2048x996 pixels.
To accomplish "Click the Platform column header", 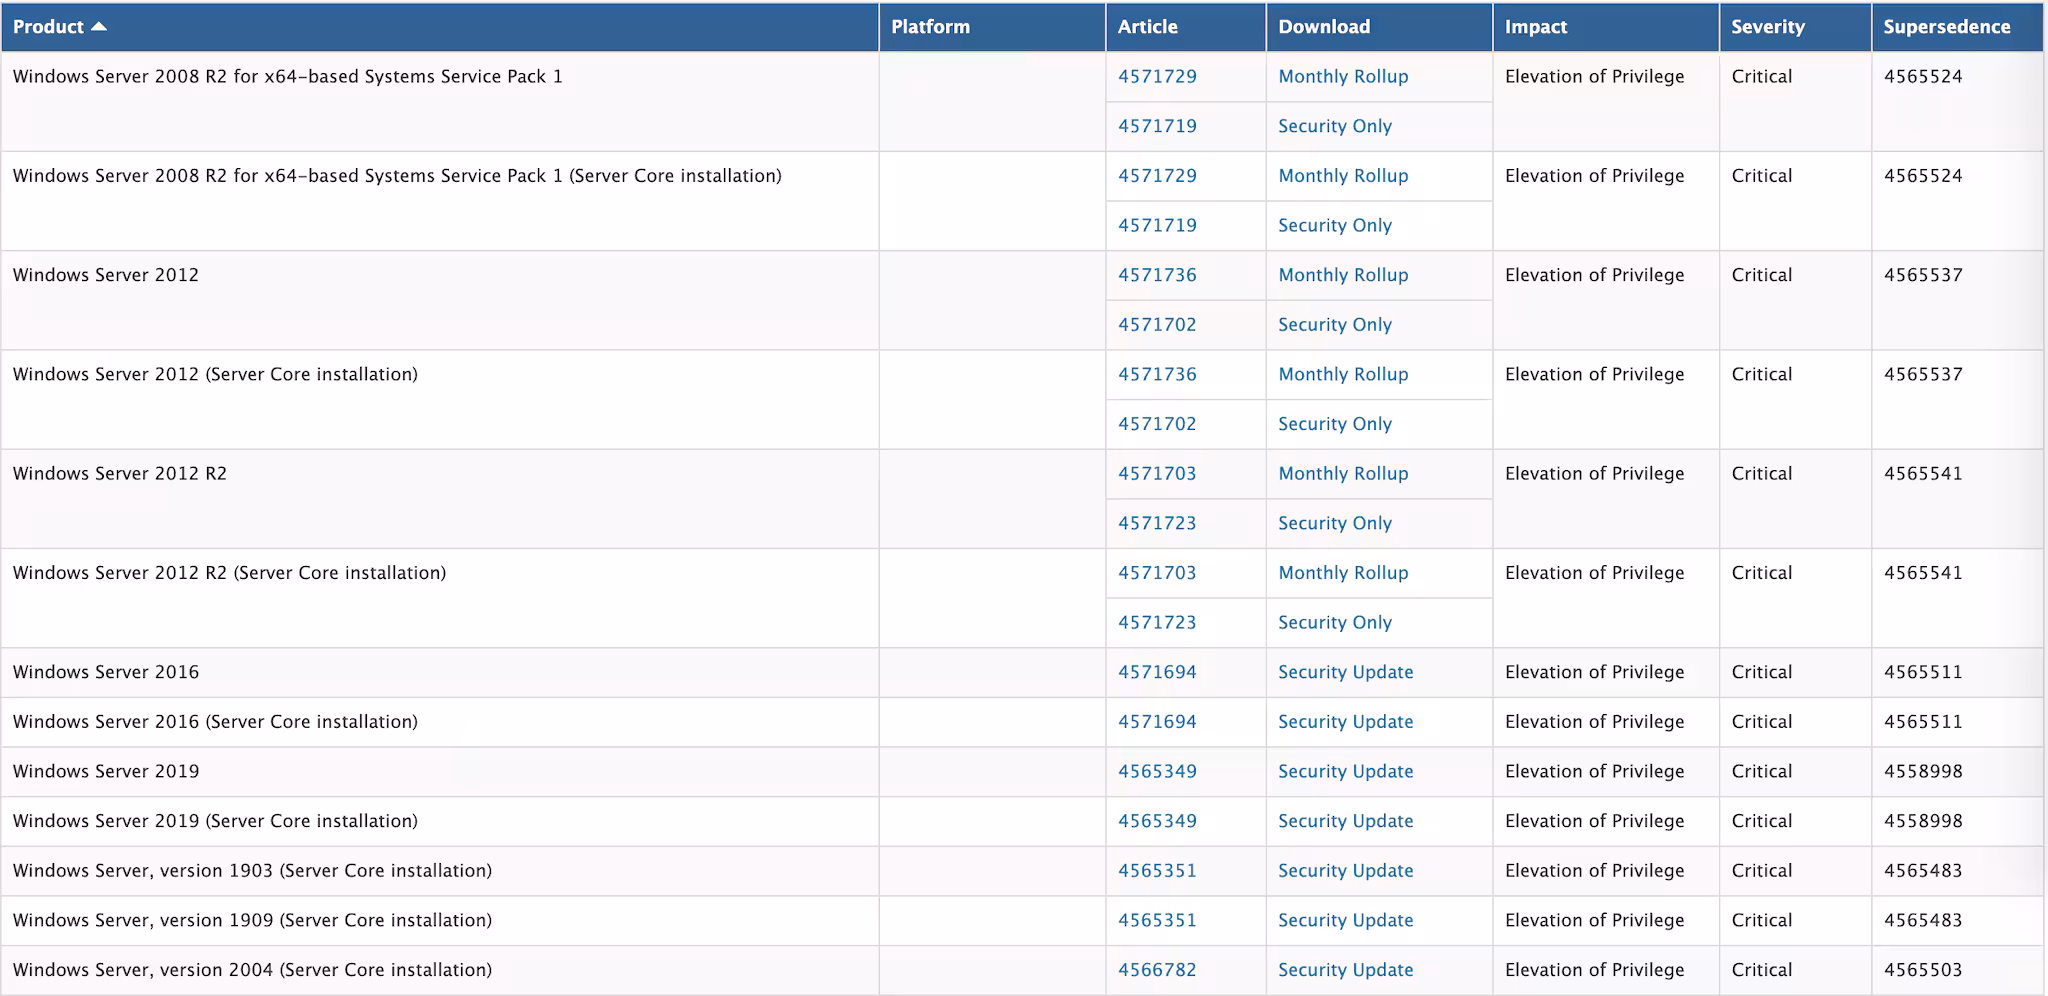I will [930, 27].
